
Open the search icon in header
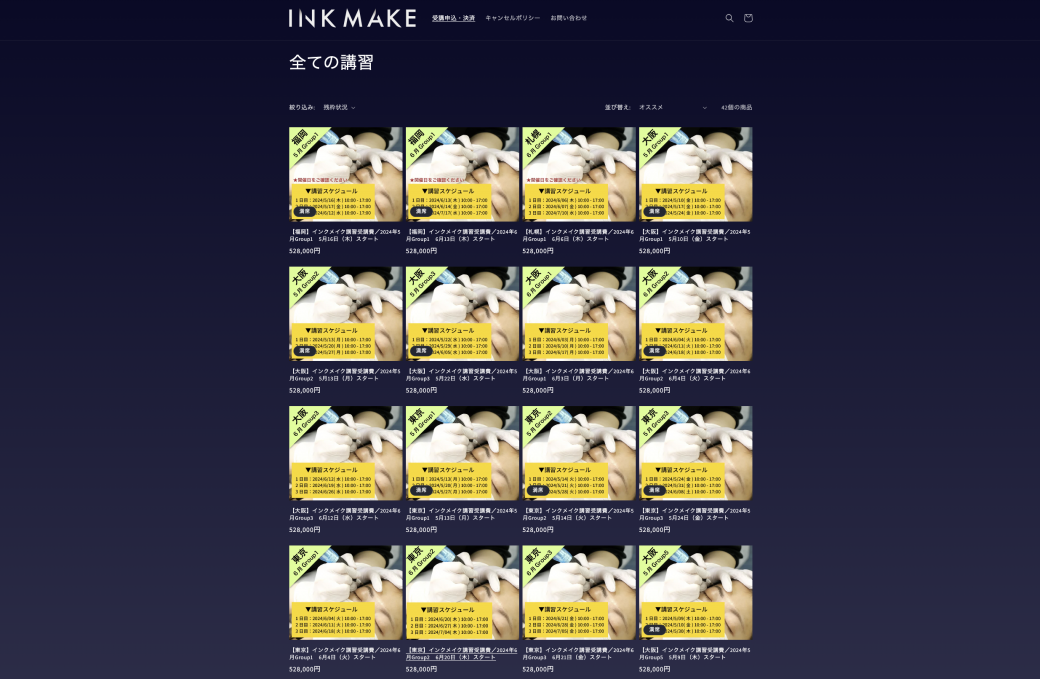(x=729, y=18)
